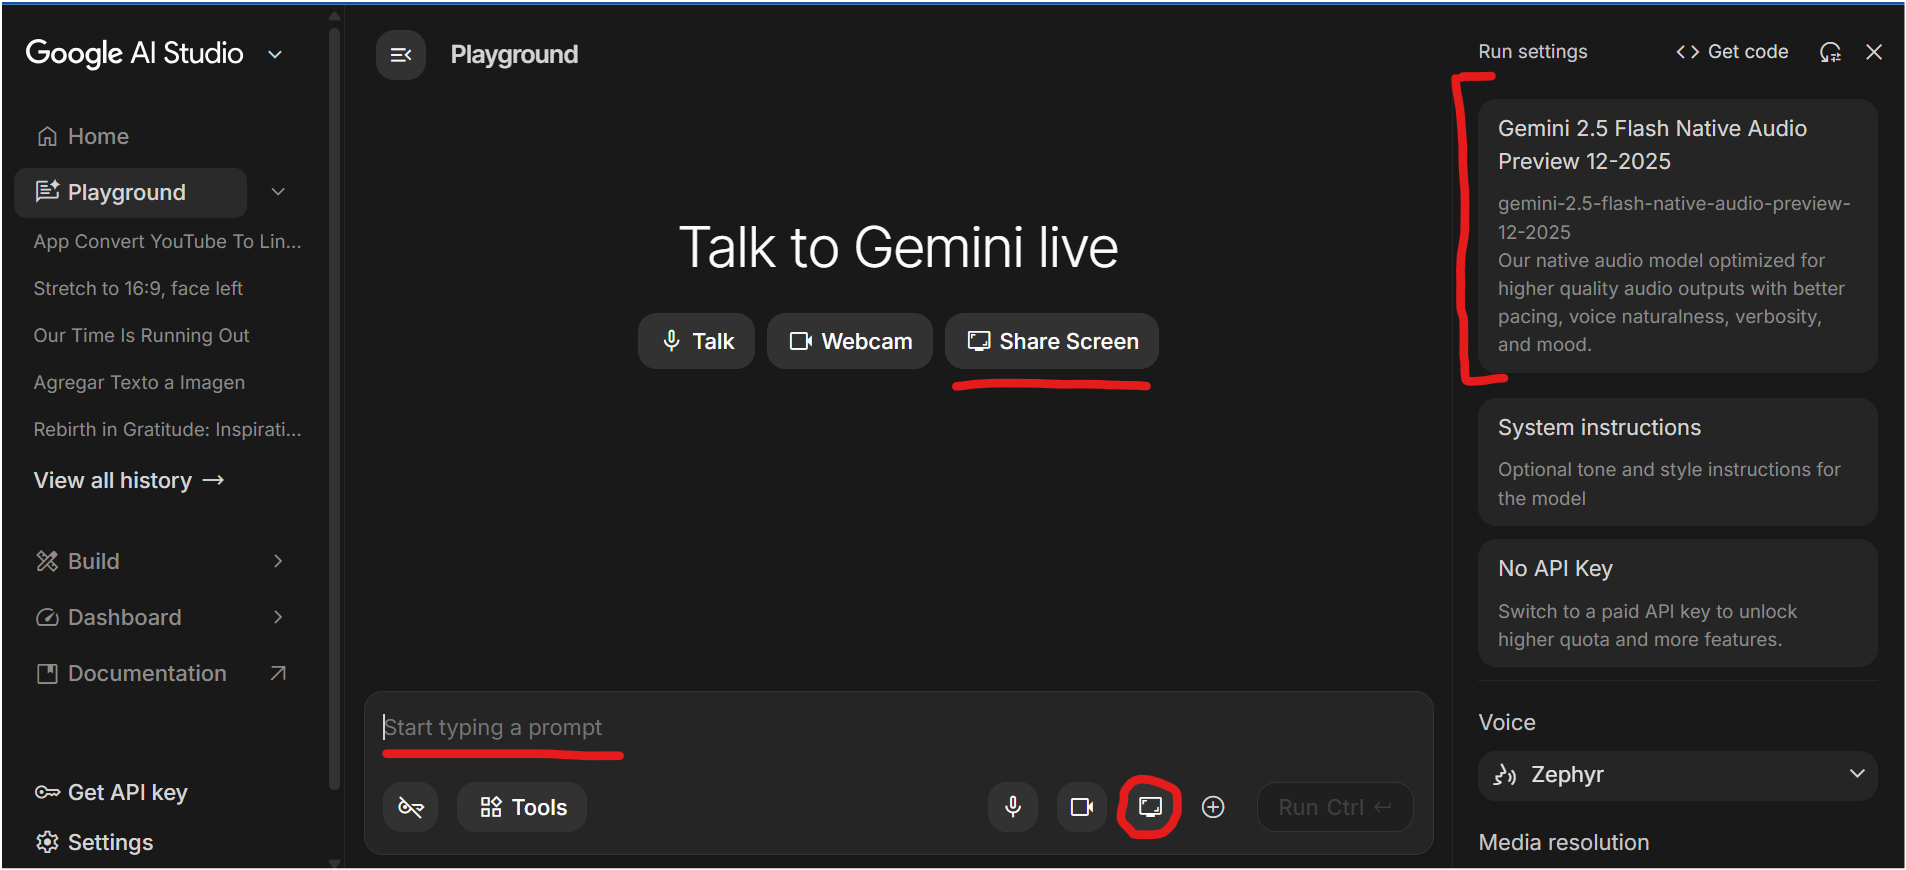Open history item Our Time Is Running Out
Viewport: 1906px width, 870px height.
pyautogui.click(x=141, y=335)
